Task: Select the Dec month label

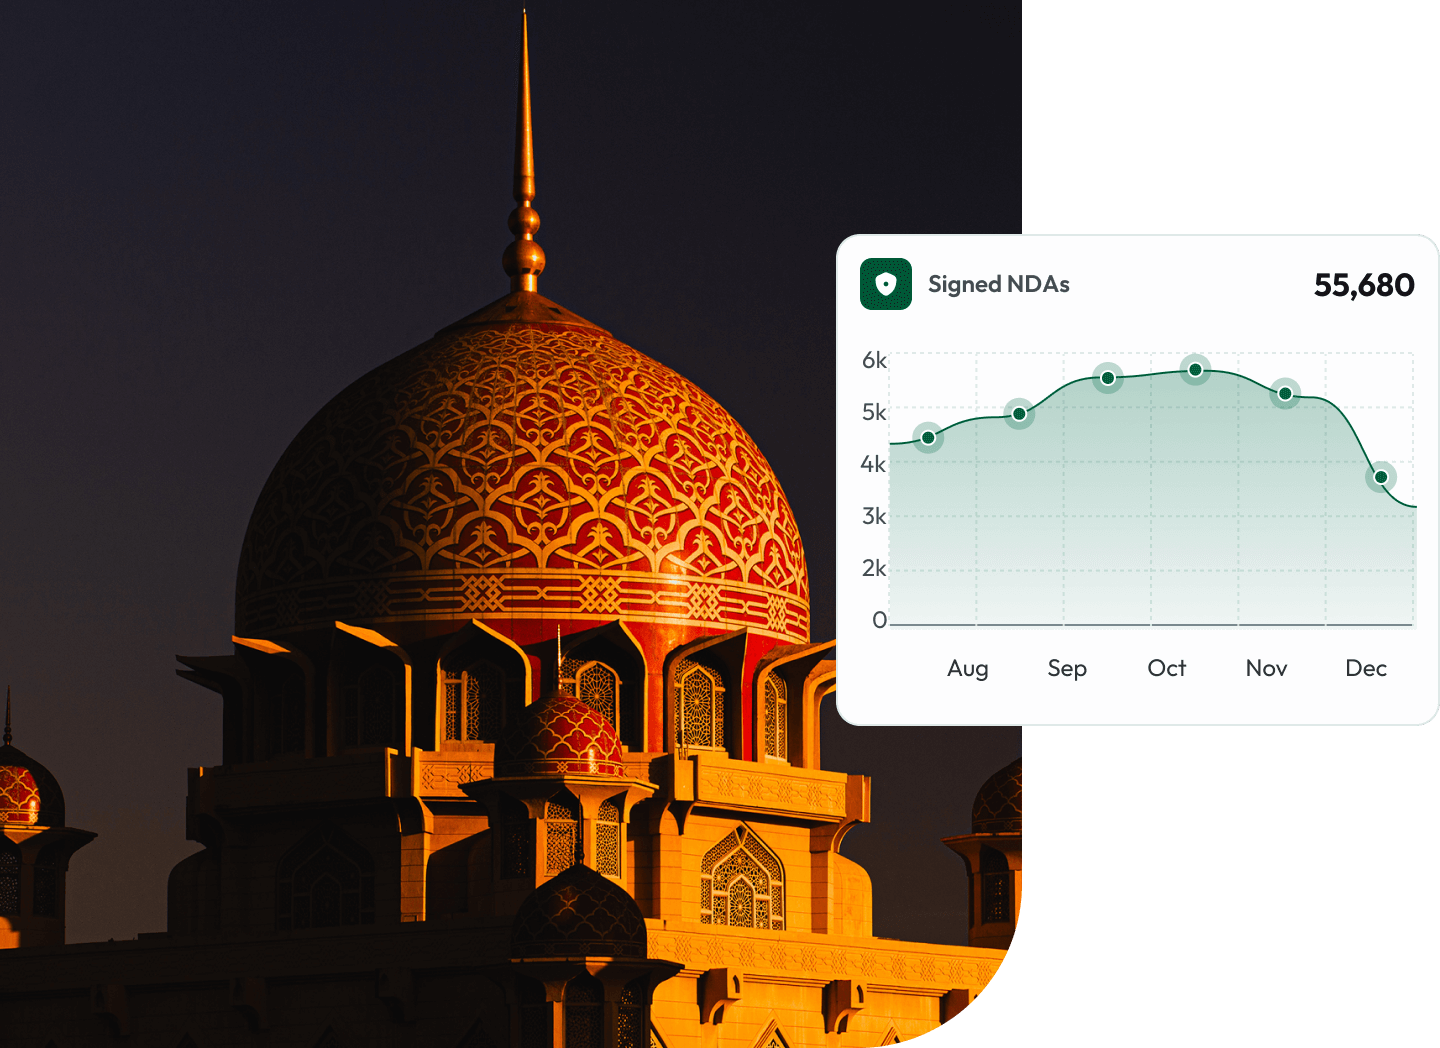Action: click(1365, 668)
